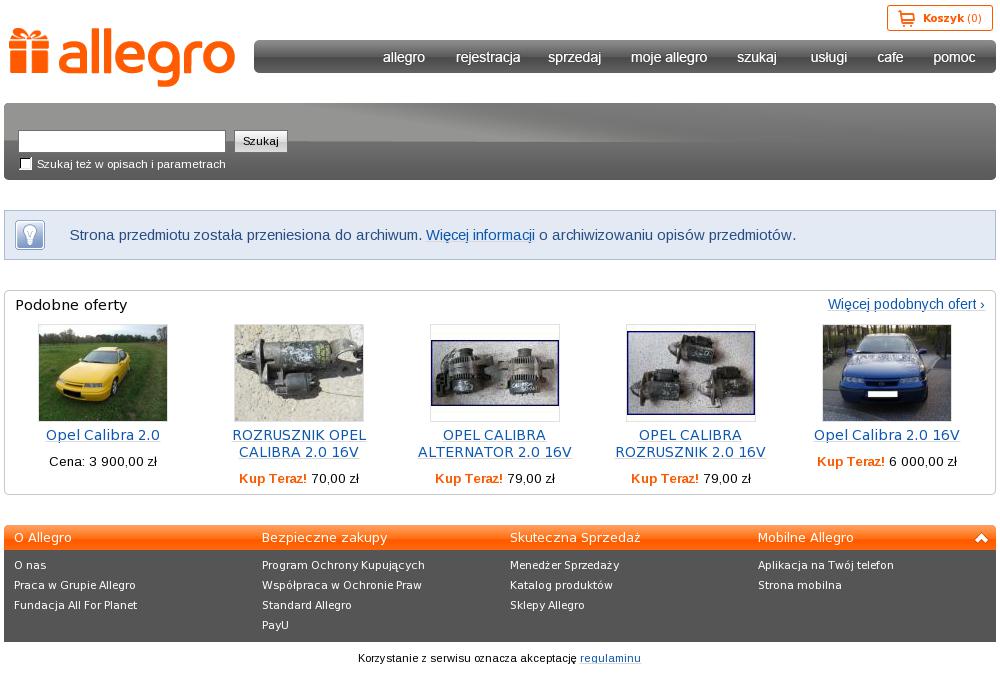The image size is (1000, 678).
Task: Open Fundacja All For Planet link
Action: (75, 605)
